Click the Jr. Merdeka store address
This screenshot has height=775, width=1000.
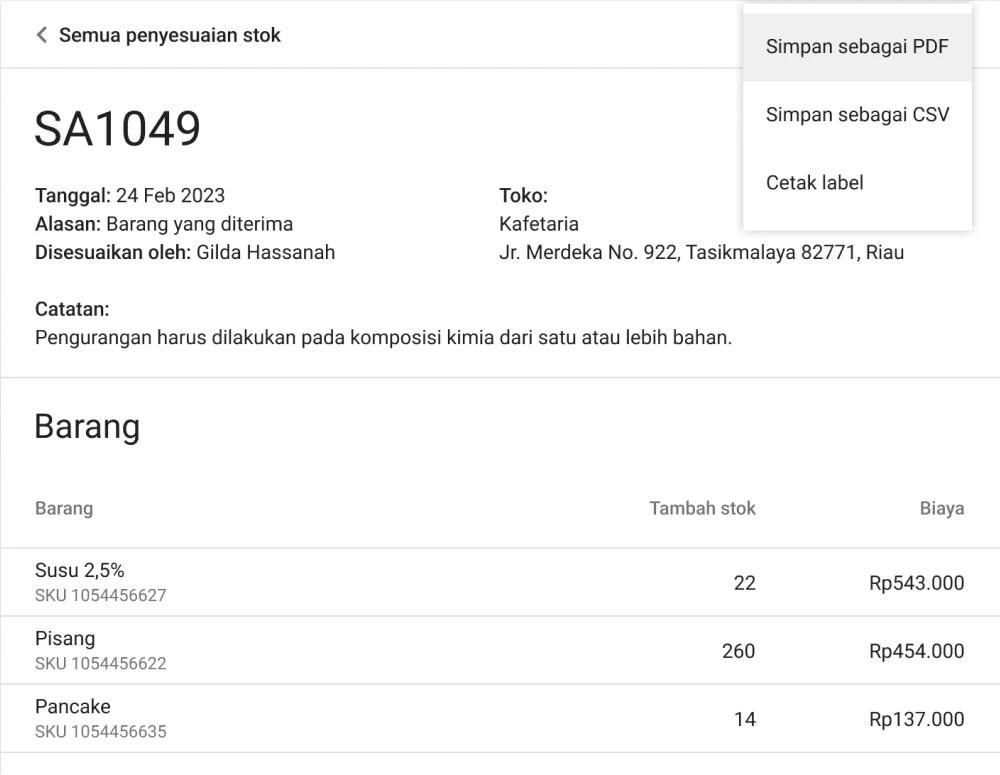tap(701, 252)
